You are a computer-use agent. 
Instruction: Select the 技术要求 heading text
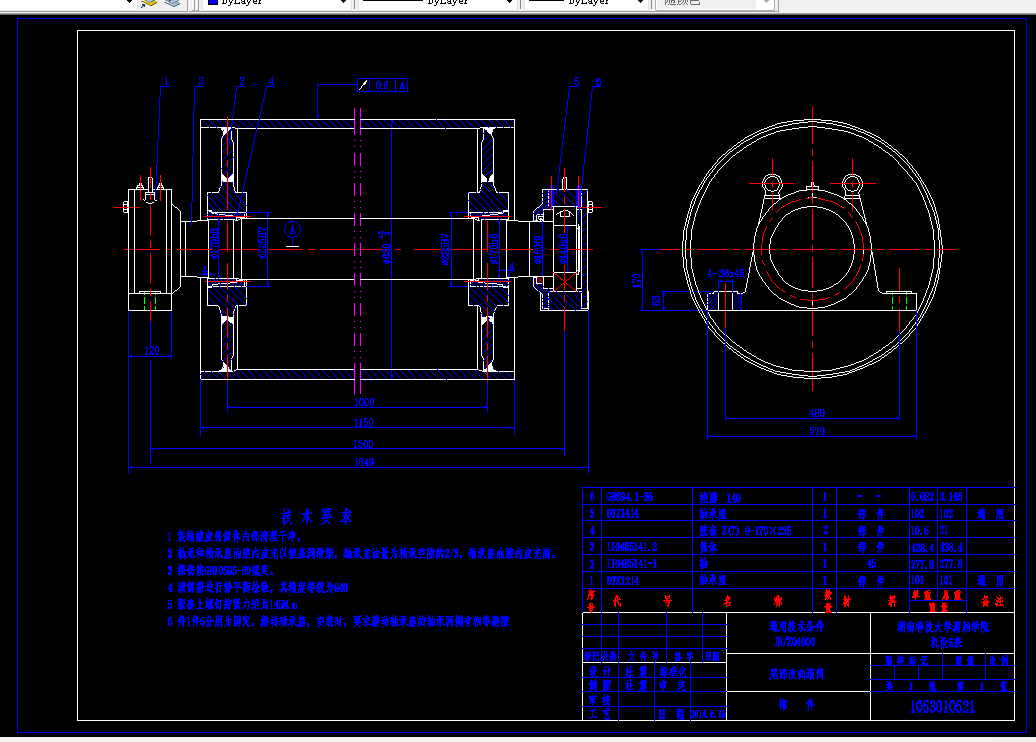tap(317, 517)
